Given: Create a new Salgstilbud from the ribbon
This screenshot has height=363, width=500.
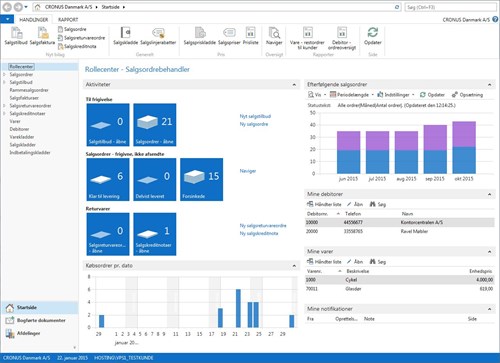Looking at the screenshot, I should (16, 36).
